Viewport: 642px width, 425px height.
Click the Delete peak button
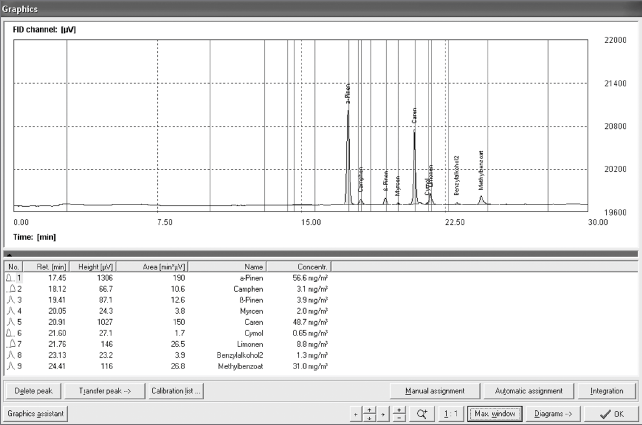click(x=34, y=391)
